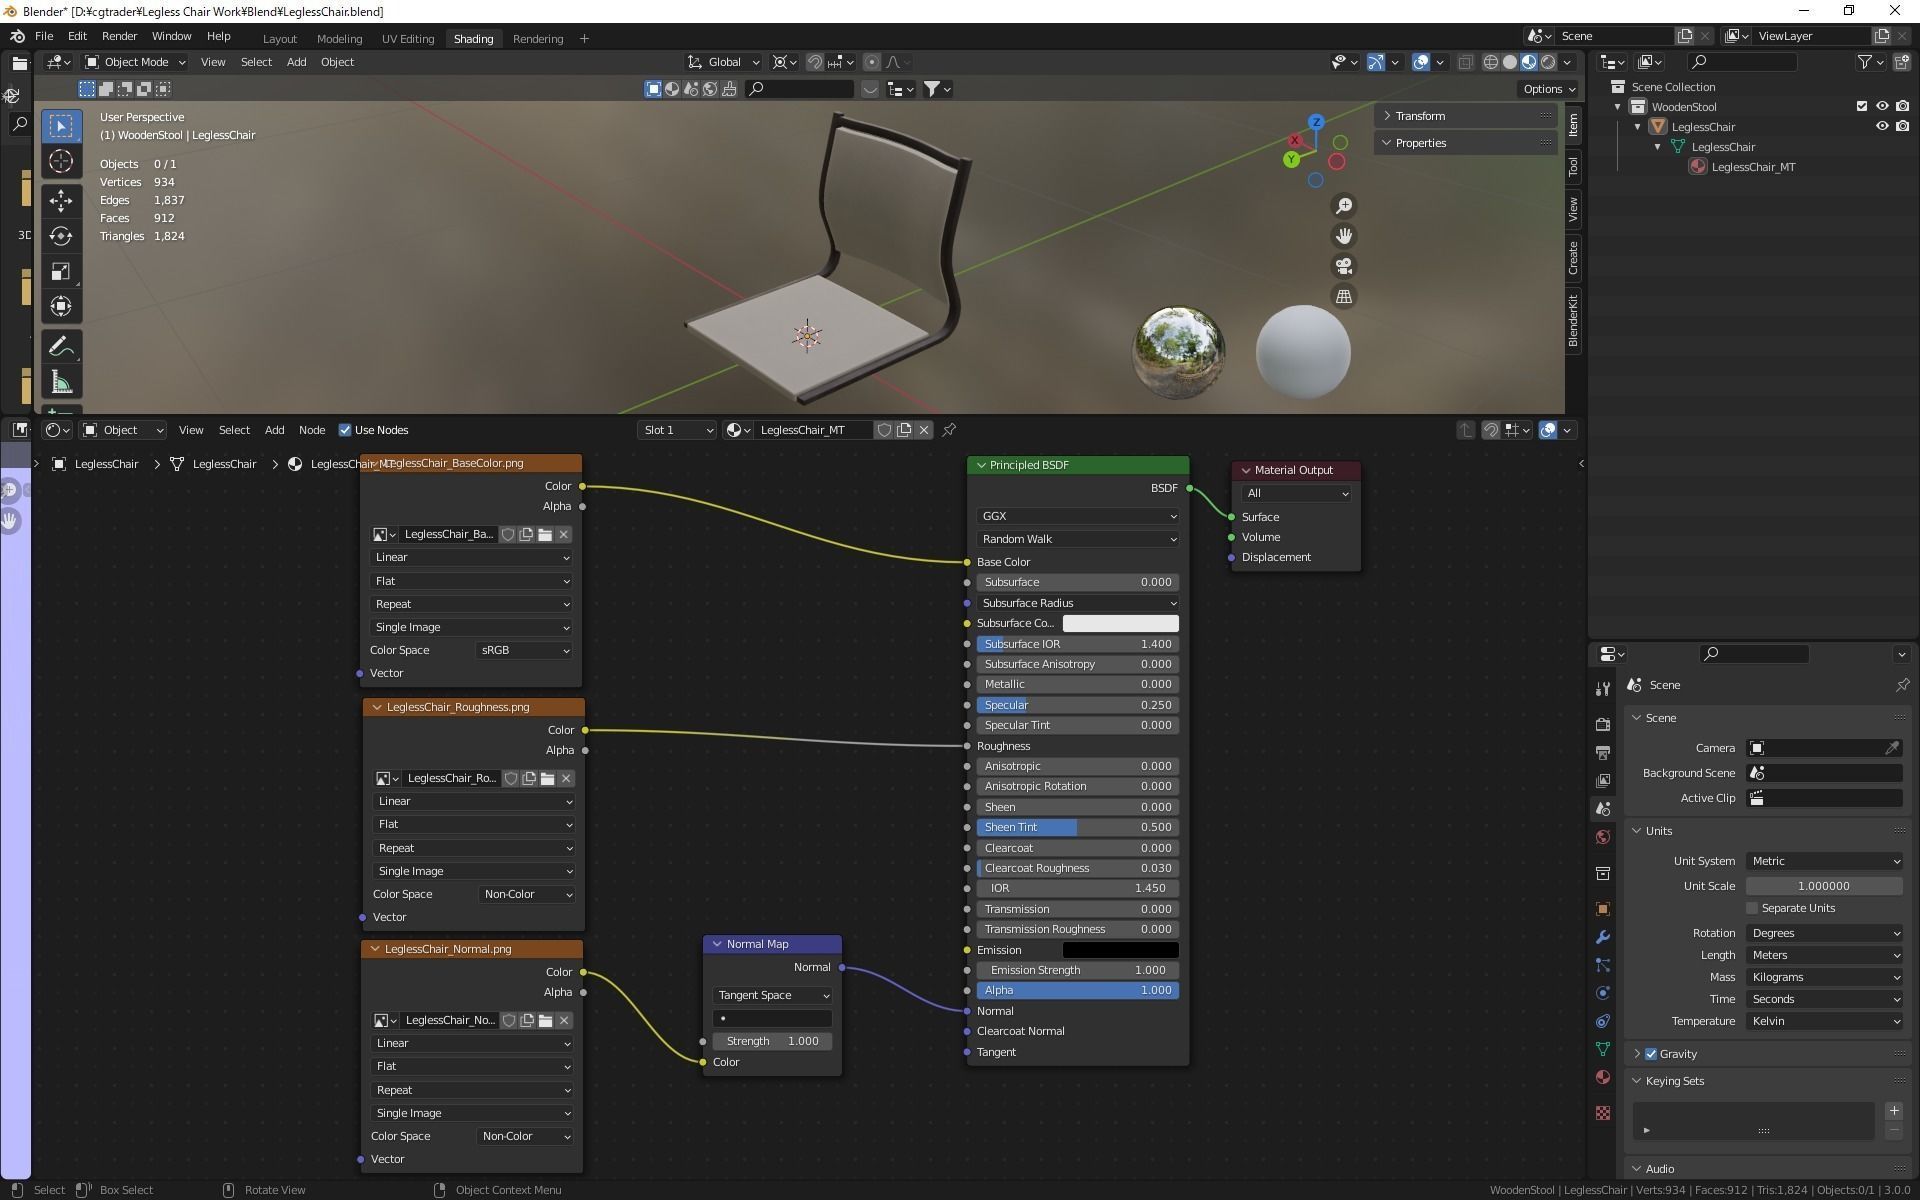Click the Measure ruler tool

click(61, 382)
